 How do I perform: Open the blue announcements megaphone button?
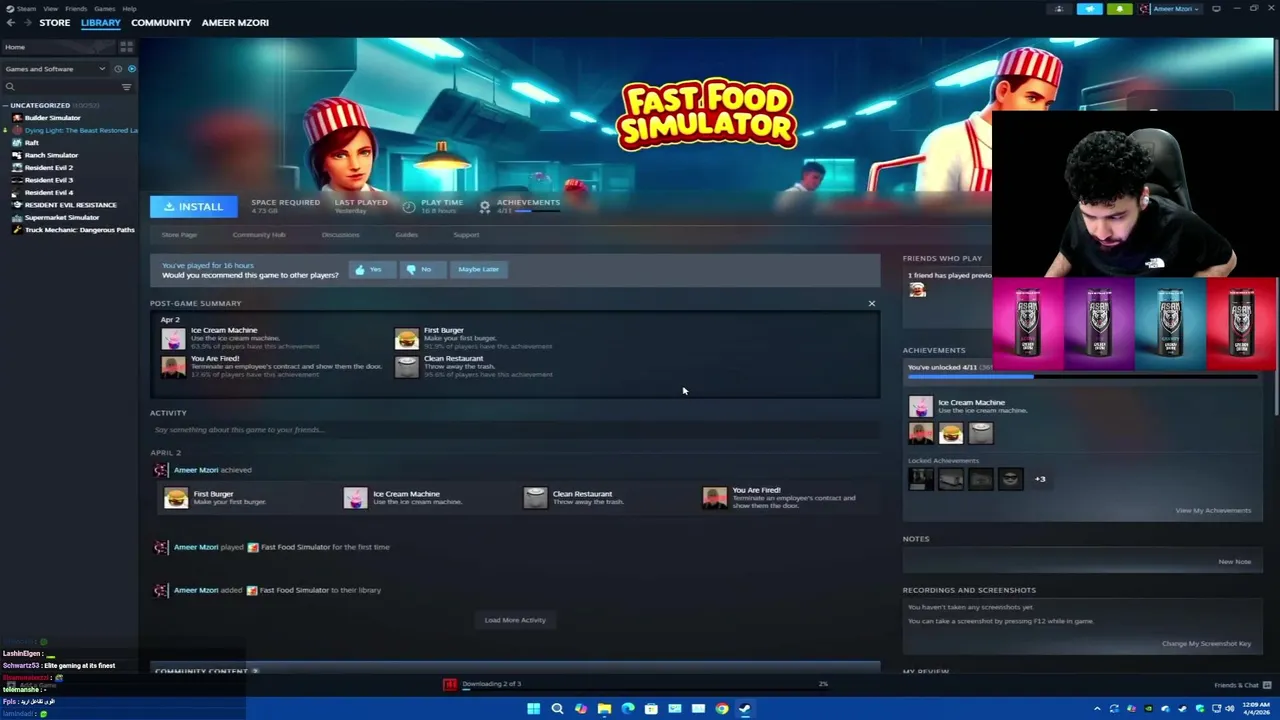pos(1089,9)
